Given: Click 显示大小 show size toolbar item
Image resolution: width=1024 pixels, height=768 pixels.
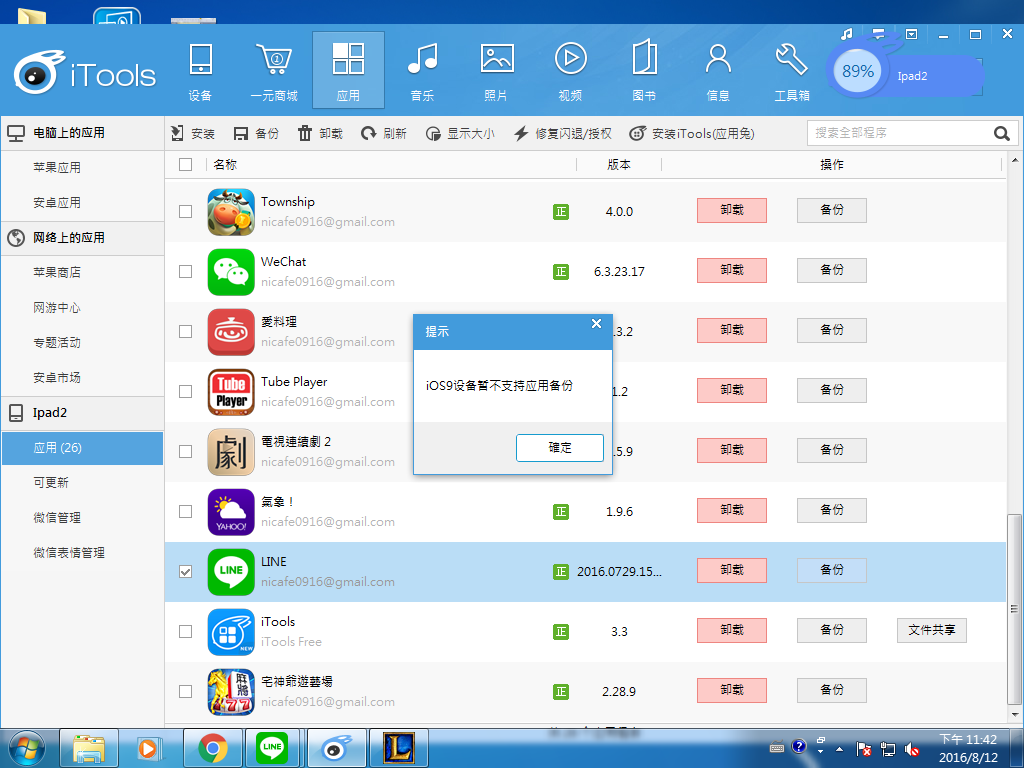Looking at the screenshot, I should 460,133.
